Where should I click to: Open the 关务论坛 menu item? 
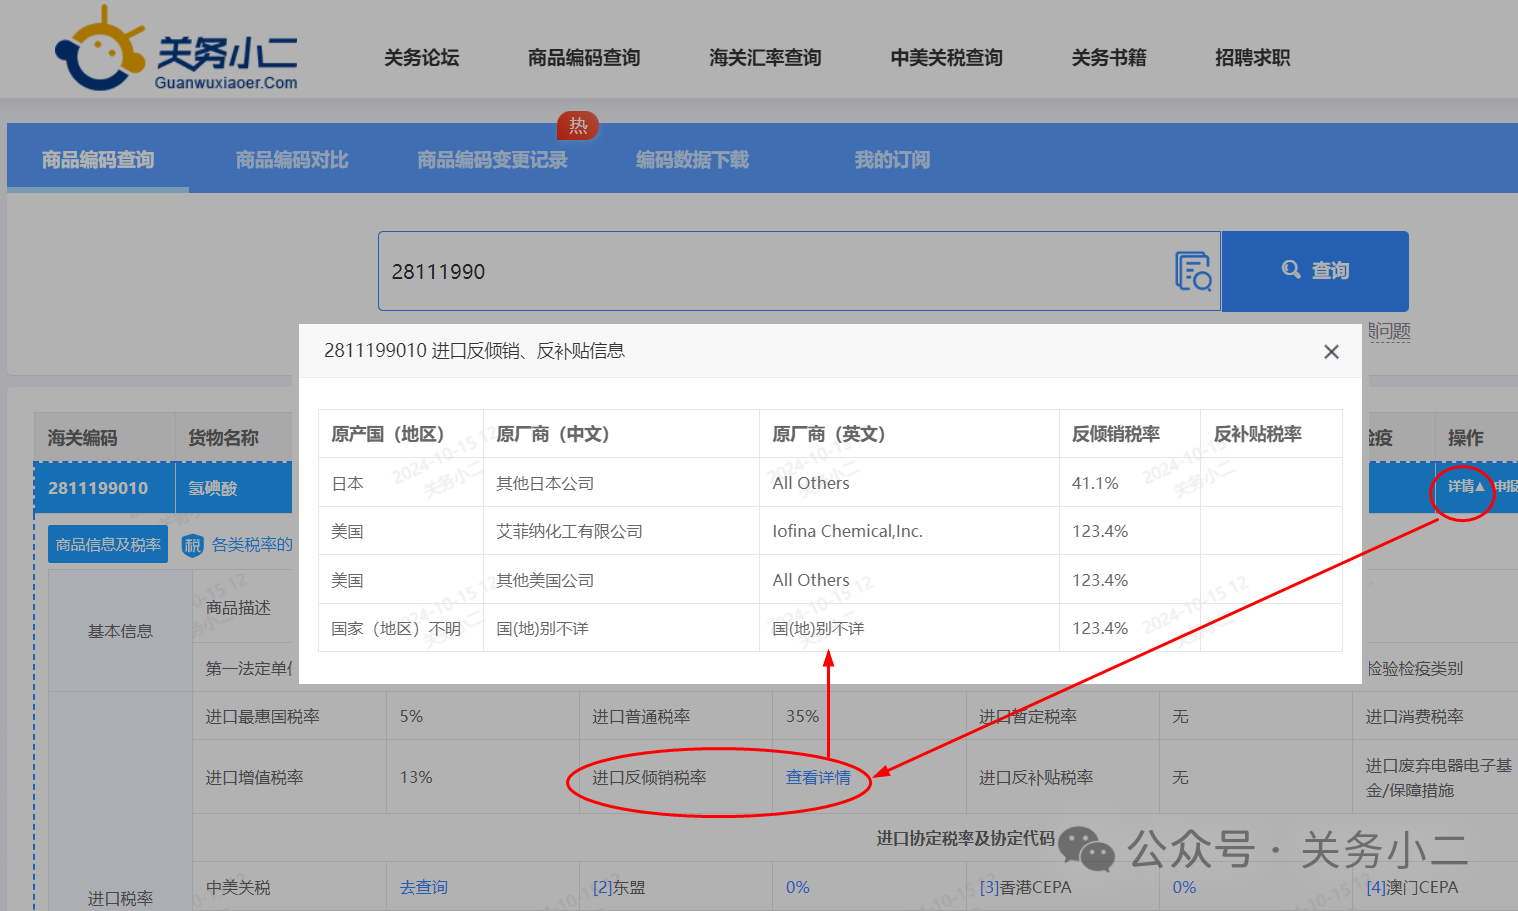click(421, 58)
